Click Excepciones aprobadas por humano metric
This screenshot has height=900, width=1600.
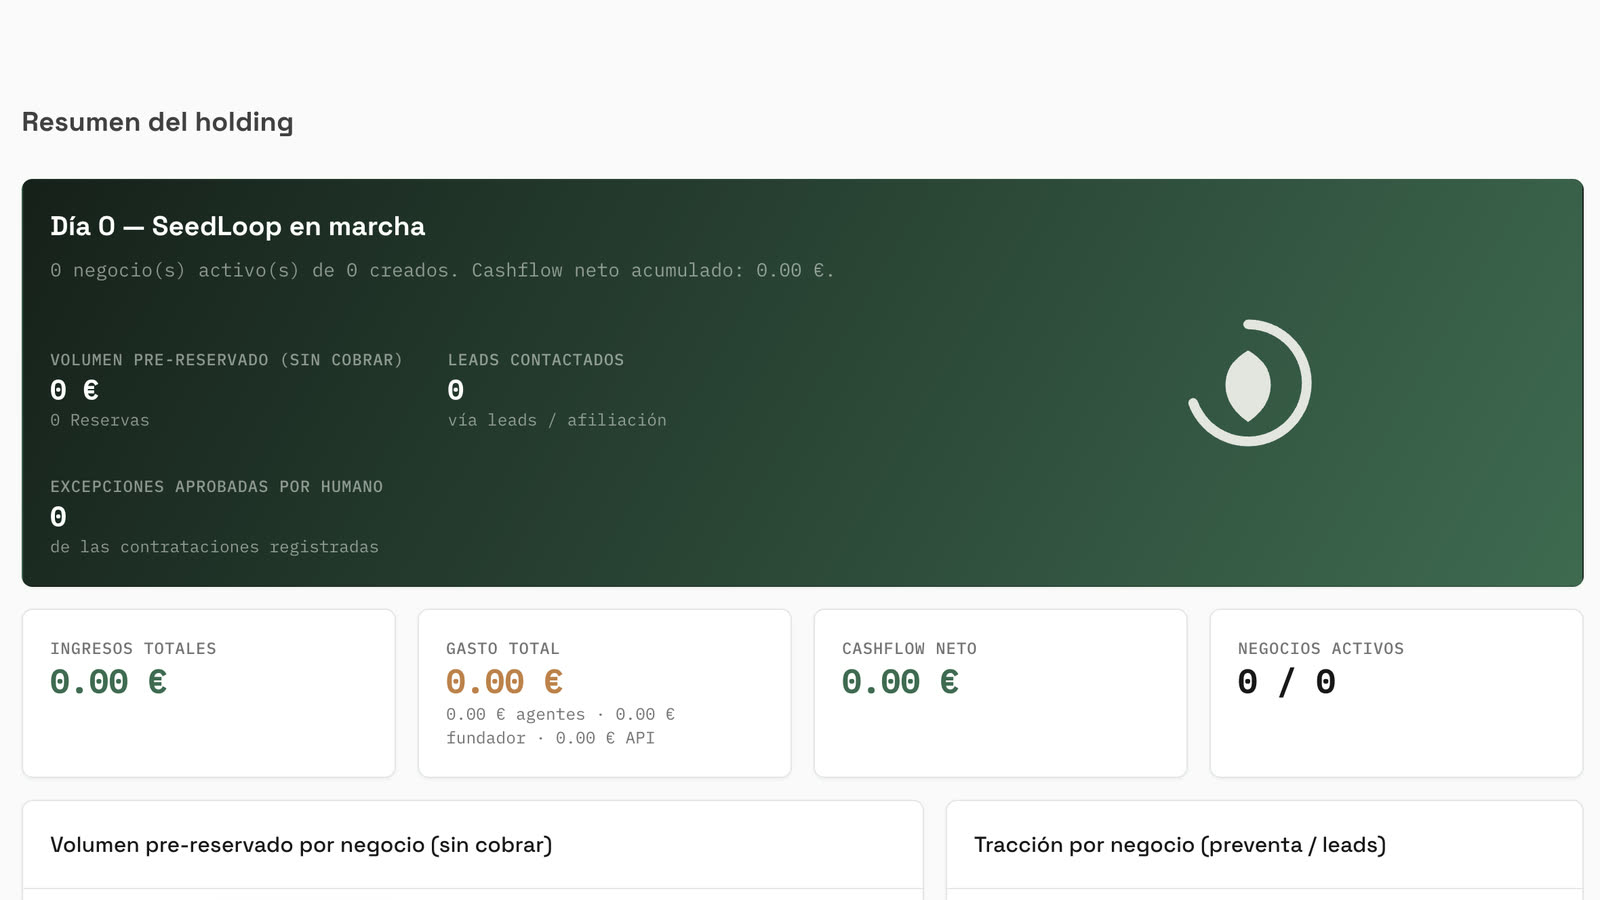coord(217,517)
